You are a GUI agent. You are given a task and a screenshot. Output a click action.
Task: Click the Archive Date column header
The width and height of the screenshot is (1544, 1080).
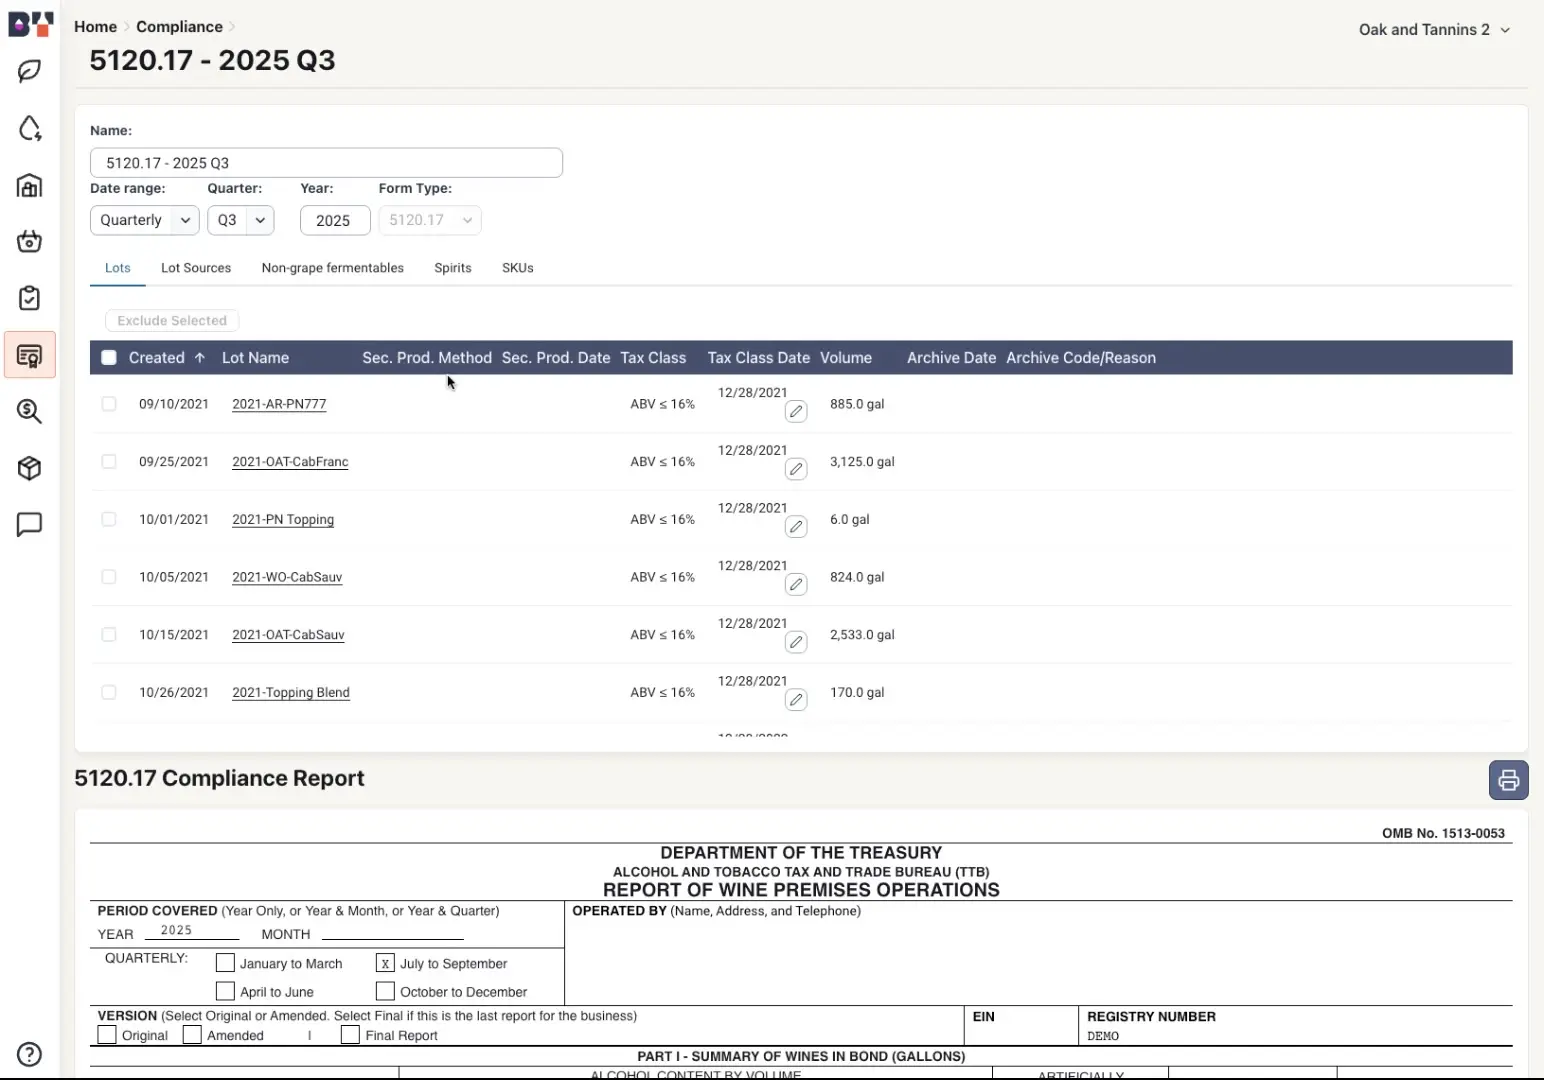coord(951,358)
